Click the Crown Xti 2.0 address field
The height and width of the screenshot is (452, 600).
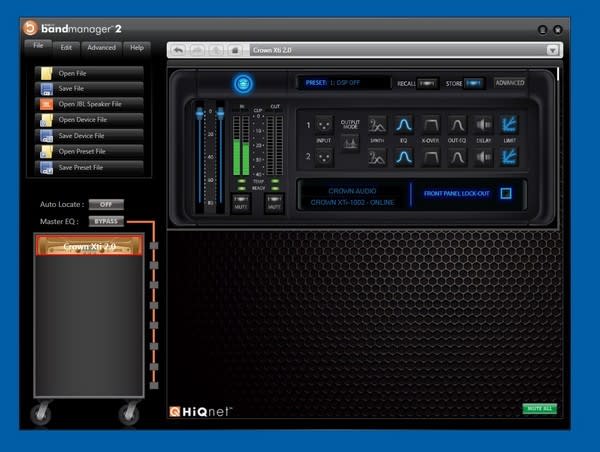click(398, 50)
